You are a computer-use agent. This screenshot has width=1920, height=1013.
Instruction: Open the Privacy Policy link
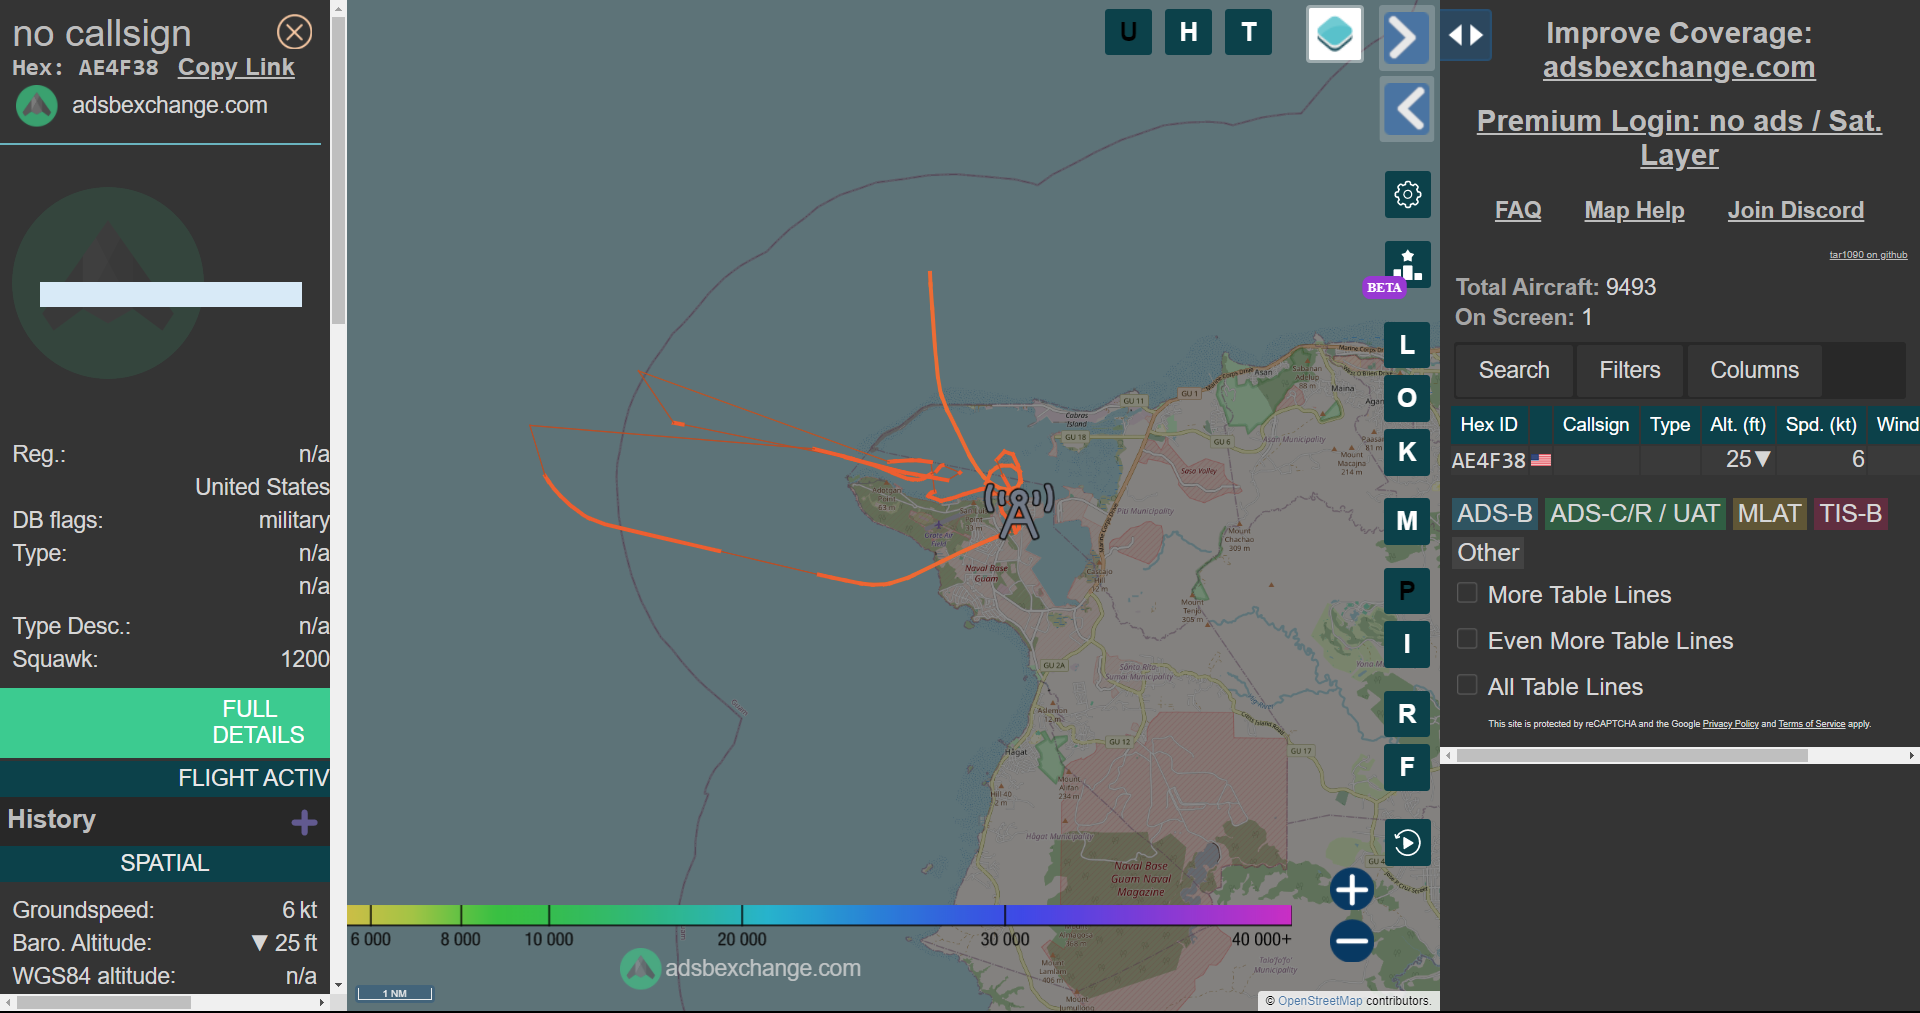click(1730, 724)
